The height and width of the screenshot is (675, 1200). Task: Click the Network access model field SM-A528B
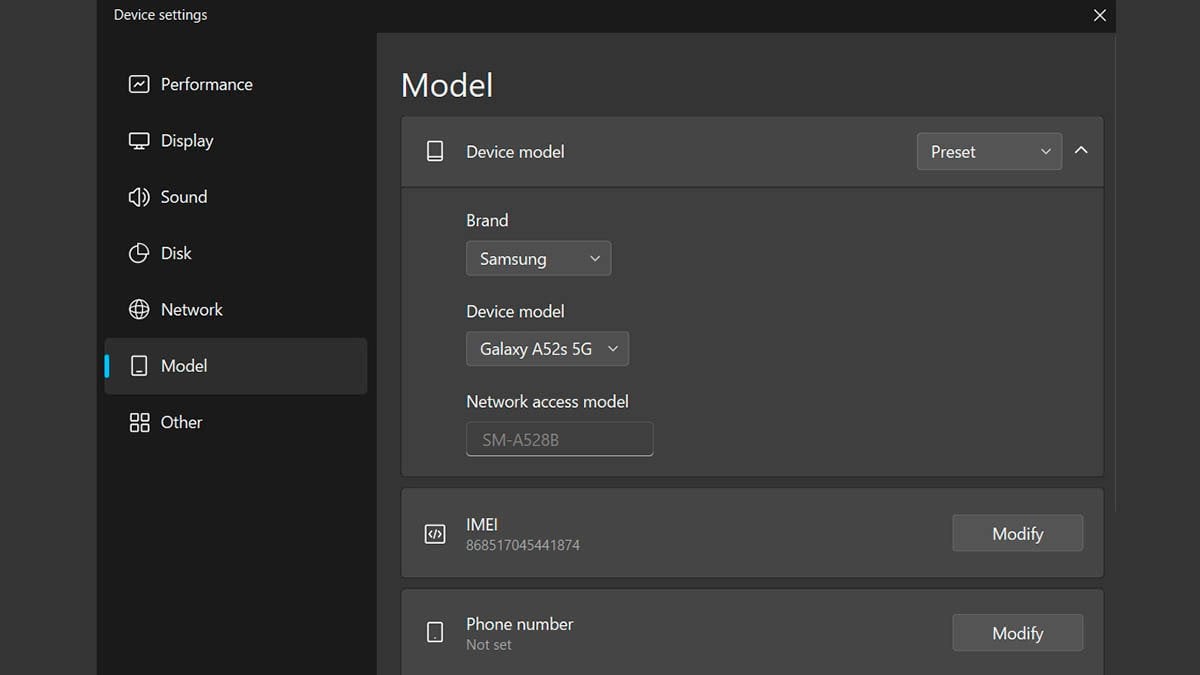click(x=559, y=439)
